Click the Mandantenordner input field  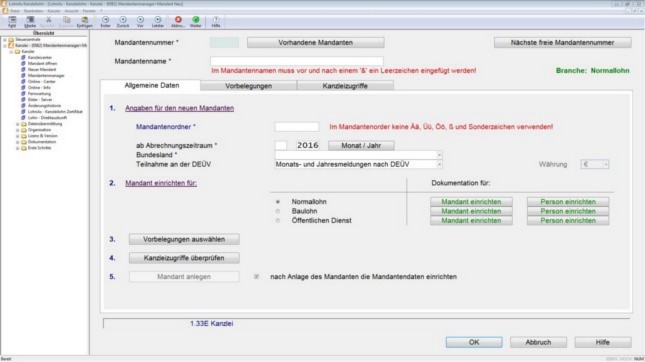(297, 127)
